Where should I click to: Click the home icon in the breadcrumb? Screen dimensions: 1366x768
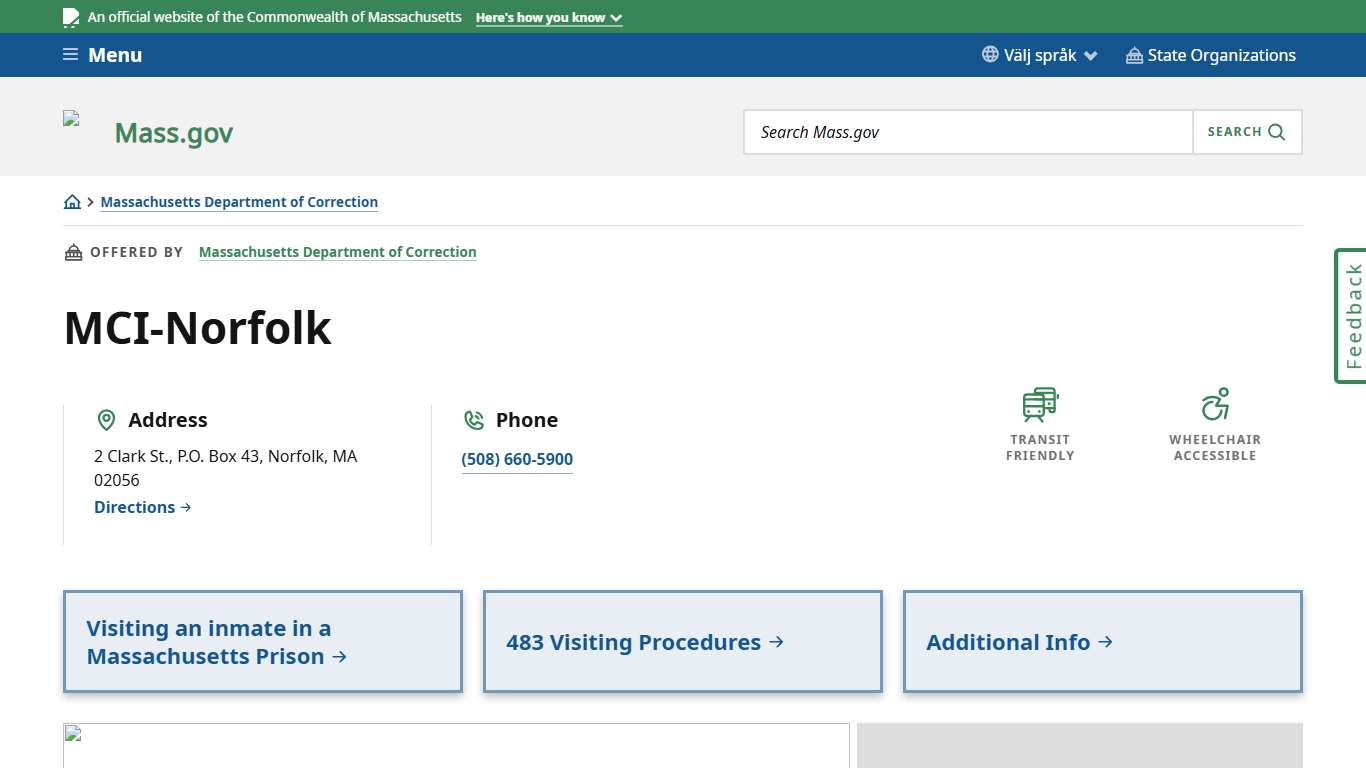72,201
